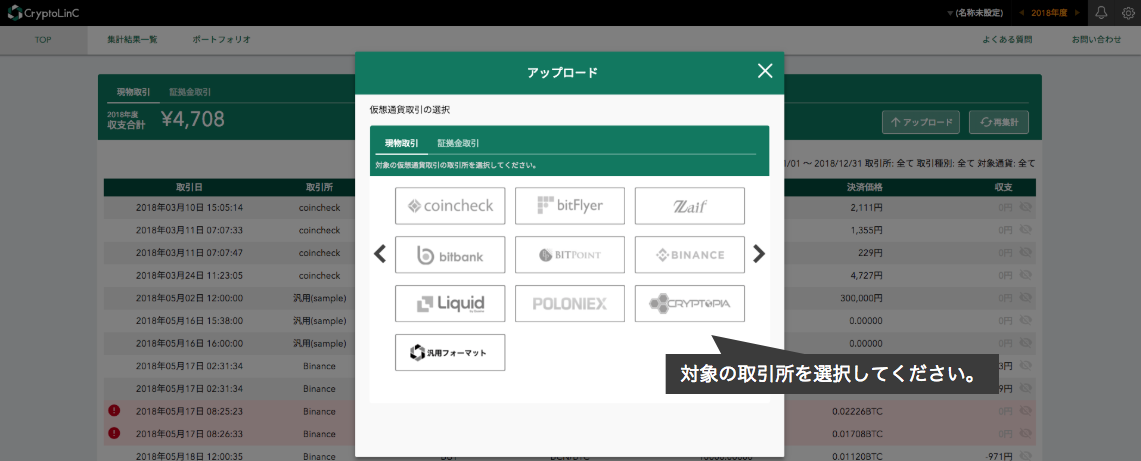Open the notifications bell
This screenshot has height=461, width=1141.
tap(1101, 12)
